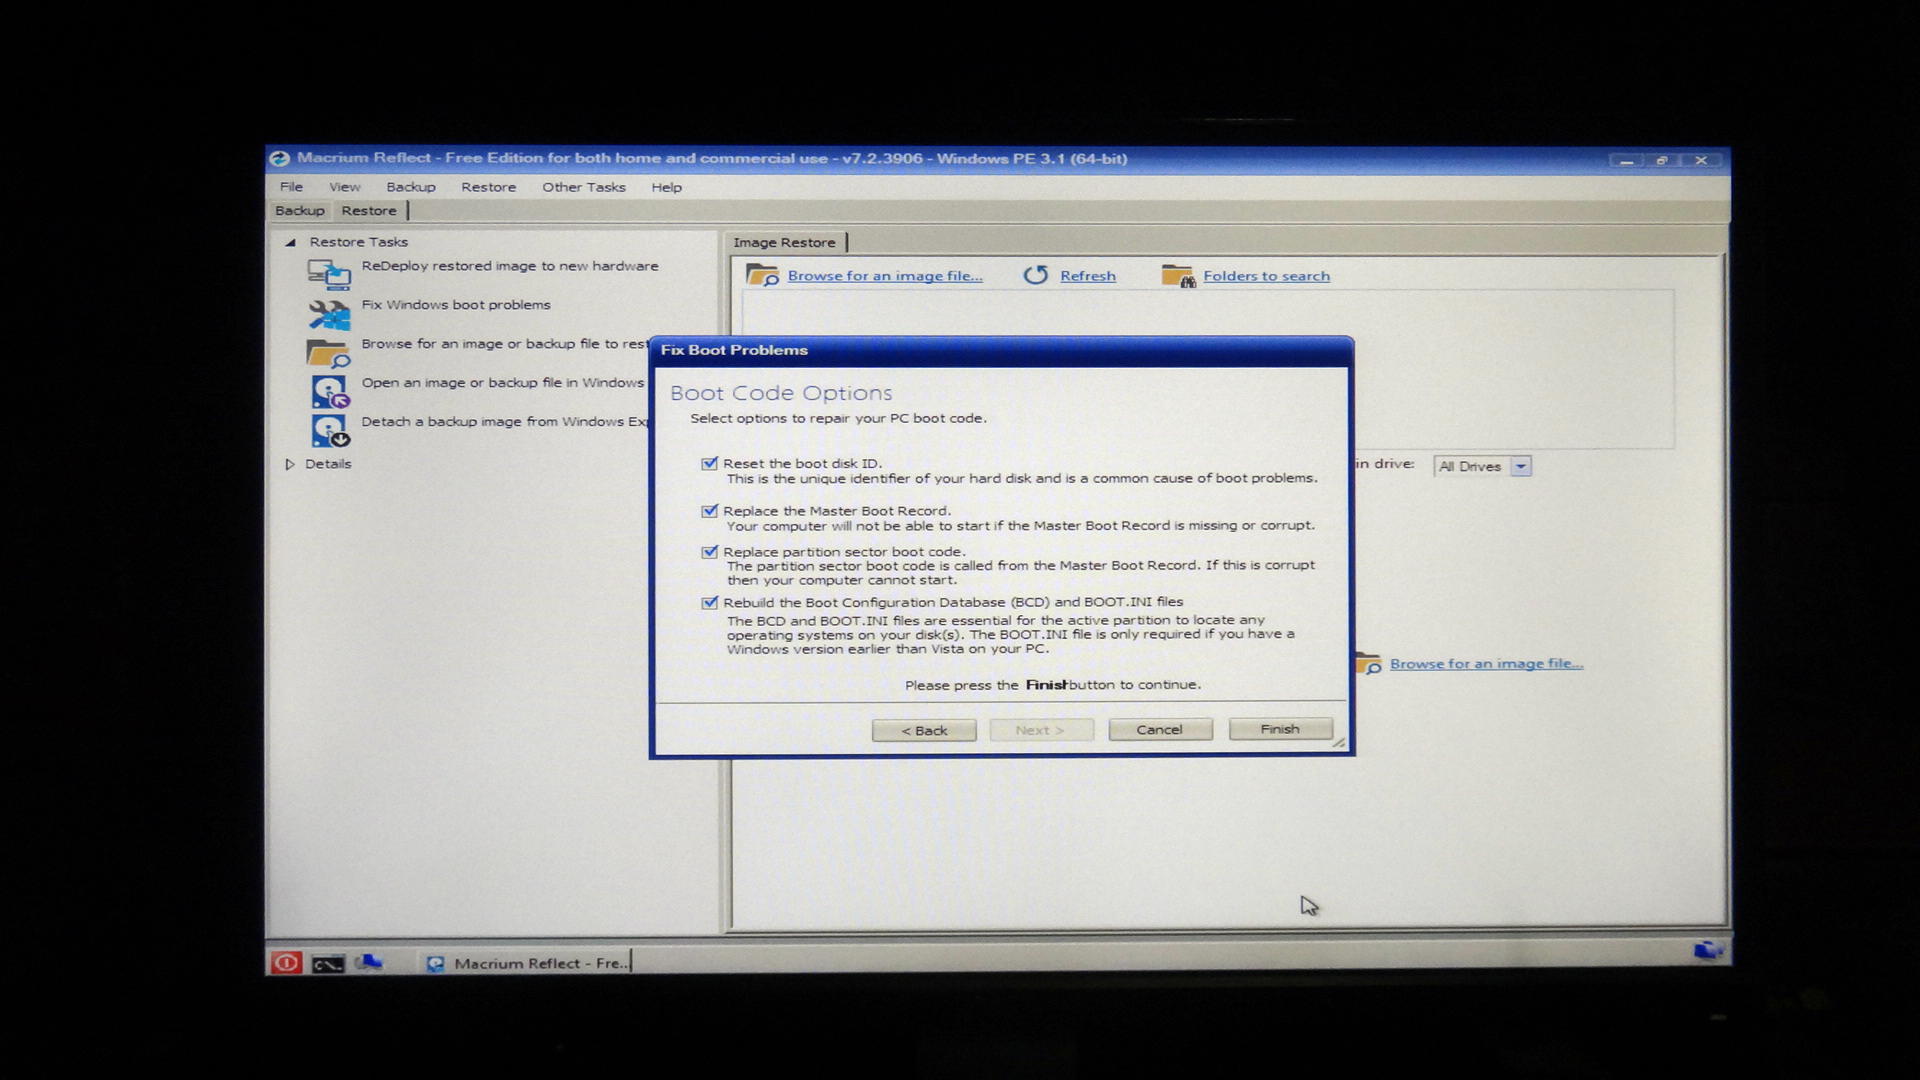
Task: Click the ReDeploy restored image icon
Action: tap(329, 273)
